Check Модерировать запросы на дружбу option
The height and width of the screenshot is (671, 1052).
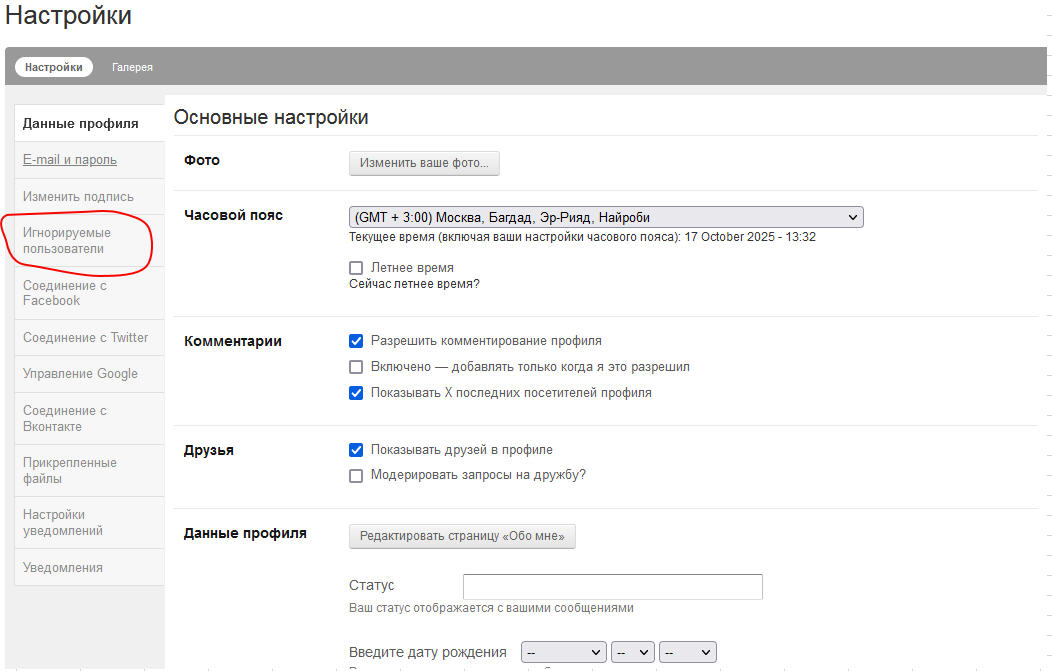pyautogui.click(x=356, y=476)
